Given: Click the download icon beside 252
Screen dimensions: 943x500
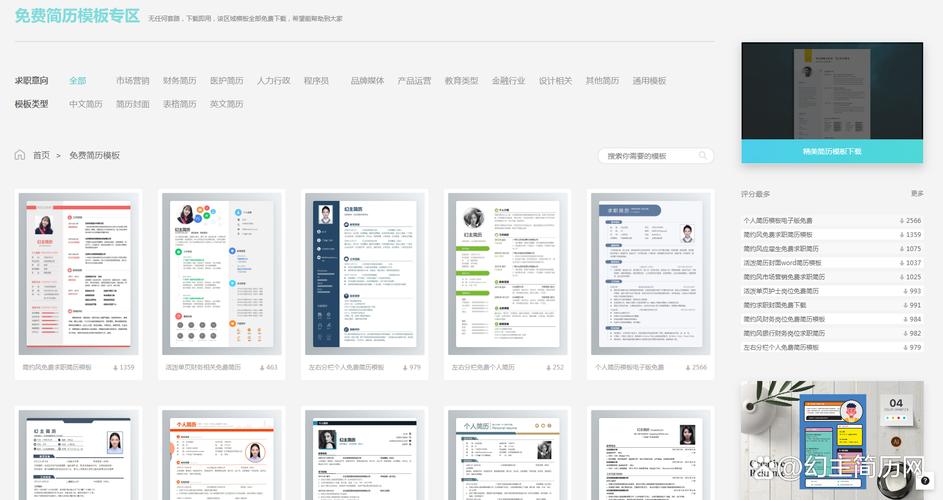Looking at the screenshot, I should [x=548, y=367].
